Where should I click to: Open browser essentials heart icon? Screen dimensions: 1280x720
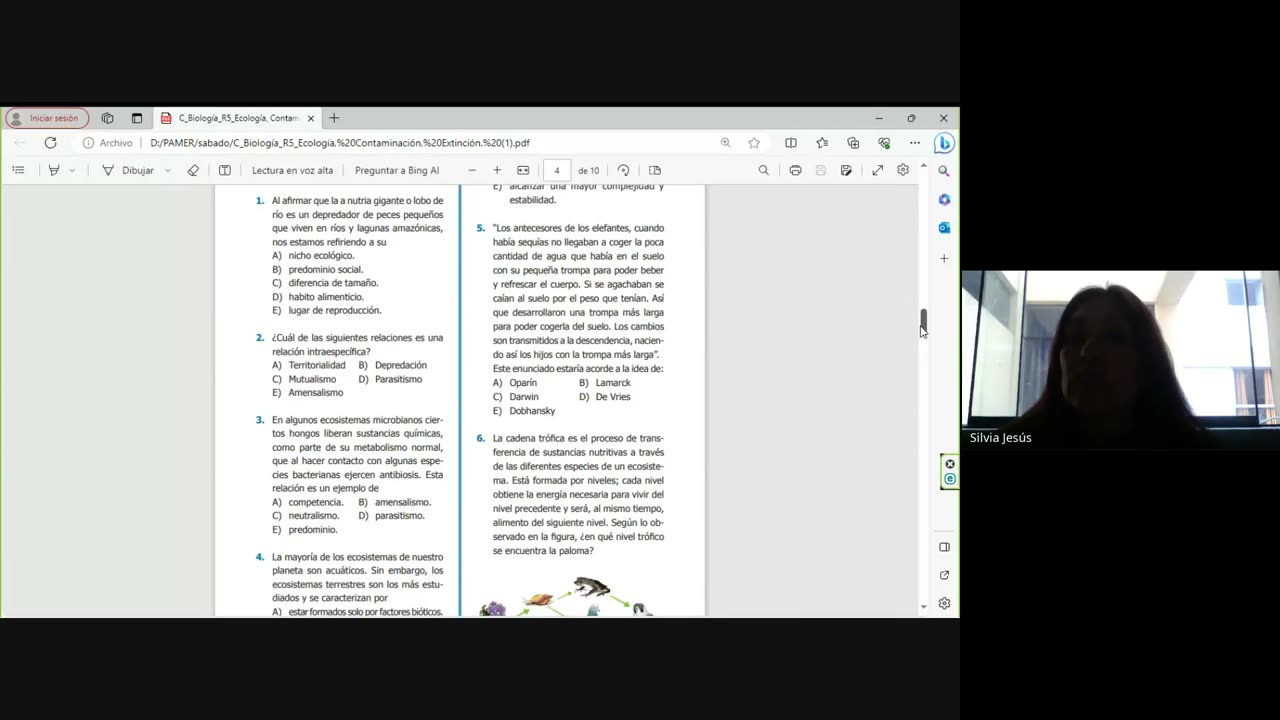tap(884, 143)
